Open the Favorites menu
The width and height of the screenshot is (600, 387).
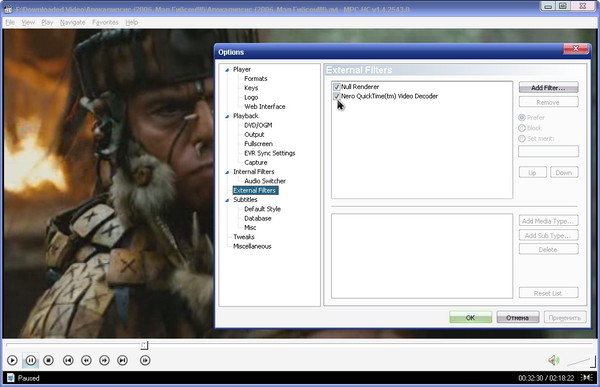(x=105, y=22)
